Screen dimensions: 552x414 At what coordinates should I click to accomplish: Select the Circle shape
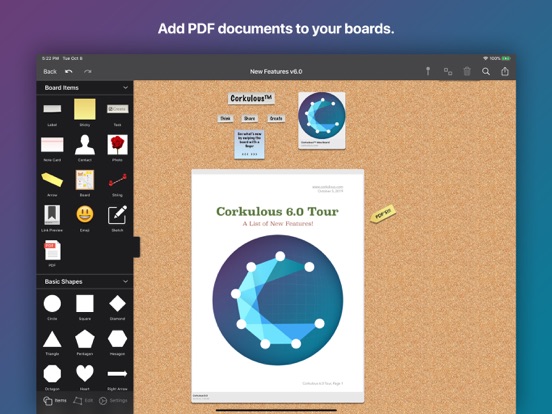(52, 303)
